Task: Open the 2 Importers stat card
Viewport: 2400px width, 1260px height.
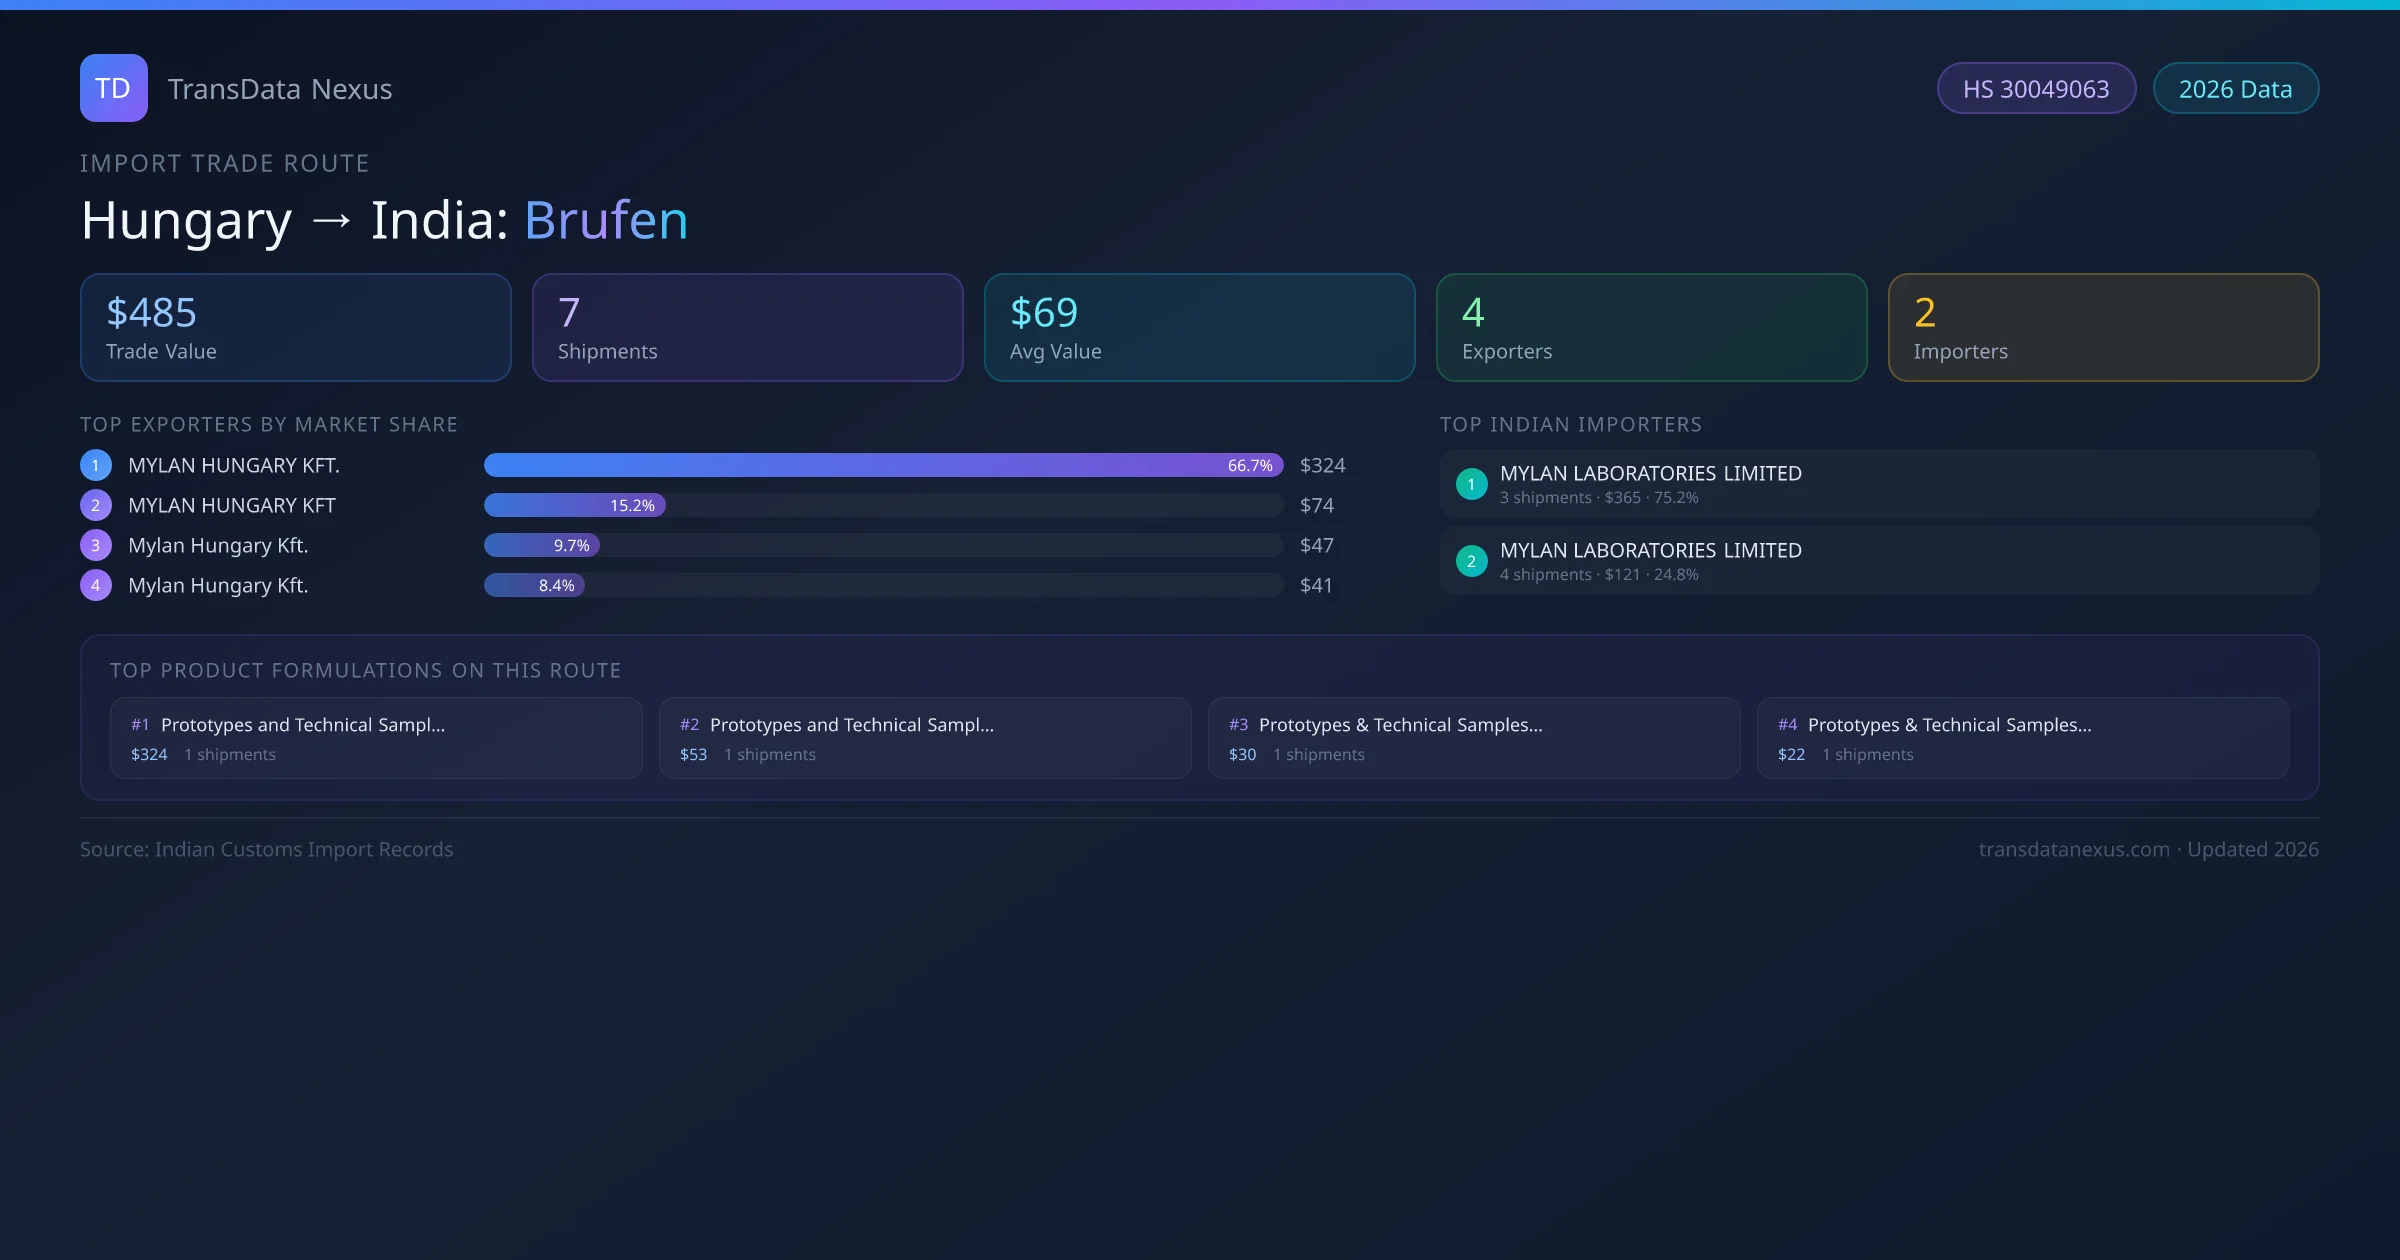Action: pyautogui.click(x=2103, y=327)
